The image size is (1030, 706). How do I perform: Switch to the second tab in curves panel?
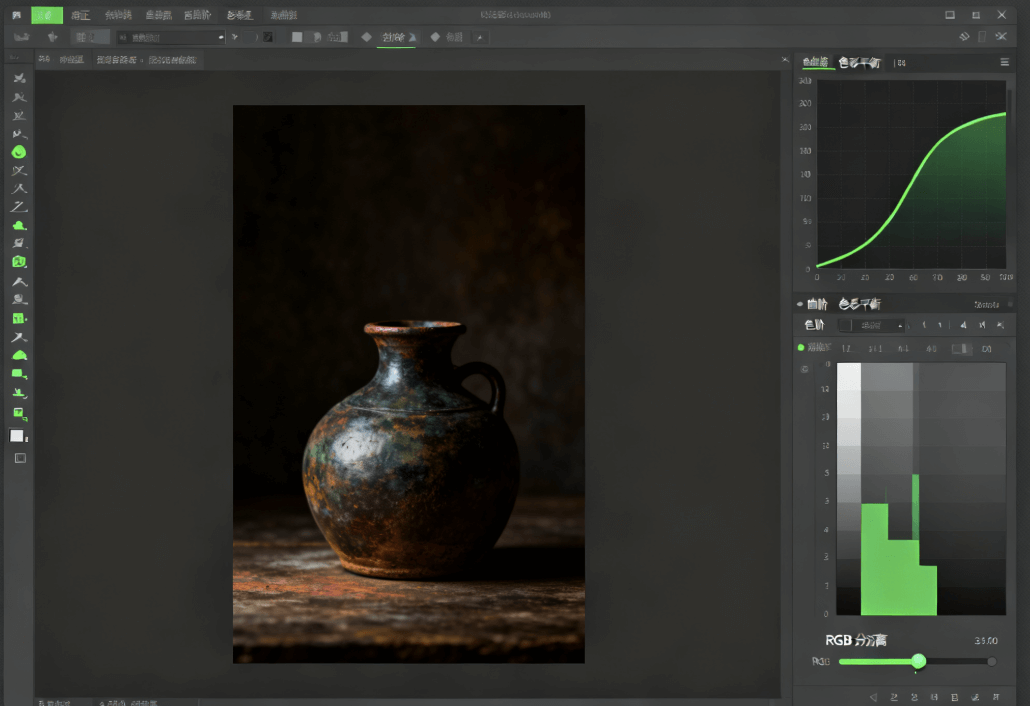[859, 63]
